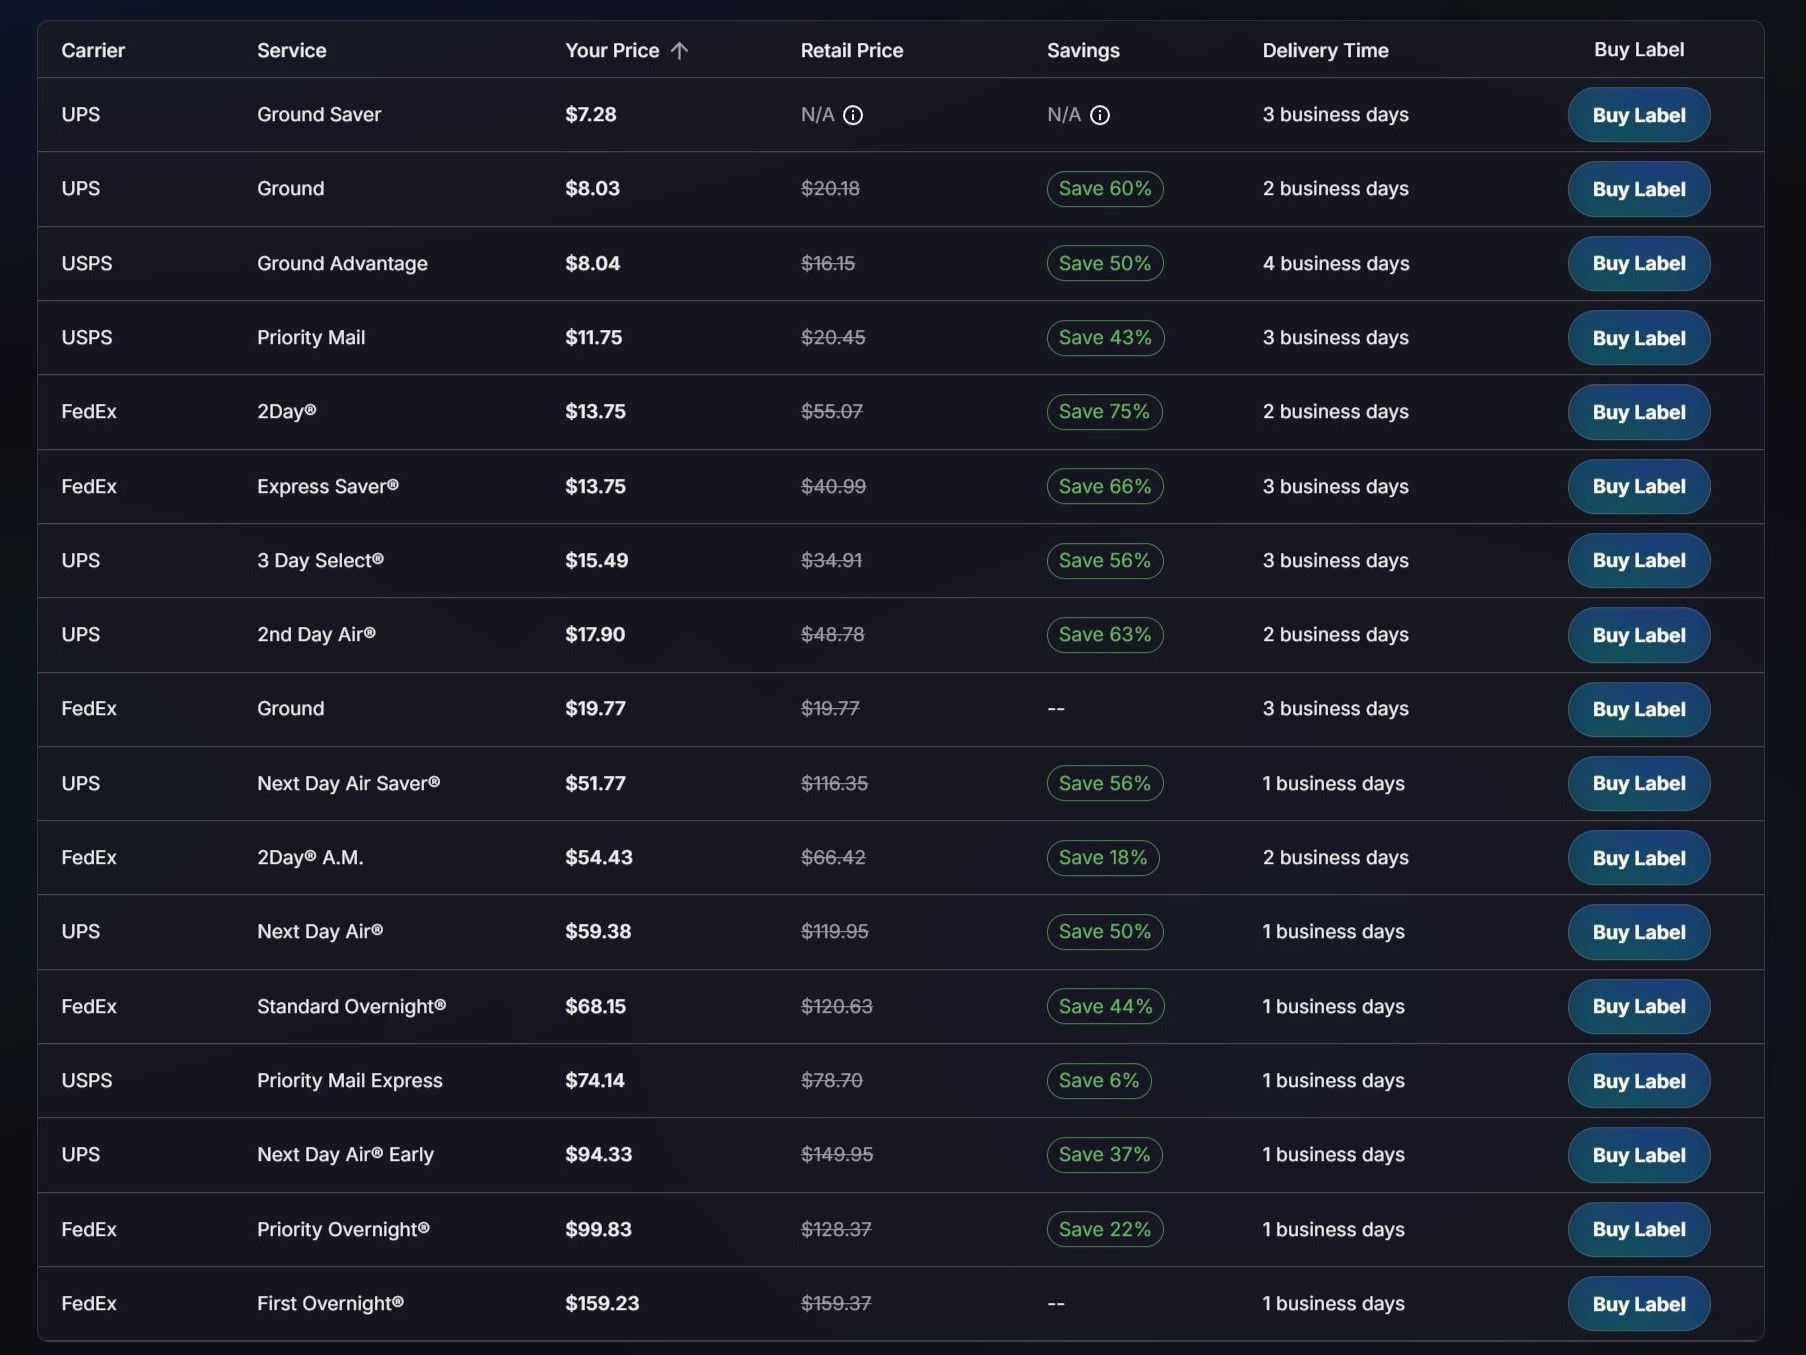
Task: Click the Your Price column header
Action: pyautogui.click(x=612, y=50)
